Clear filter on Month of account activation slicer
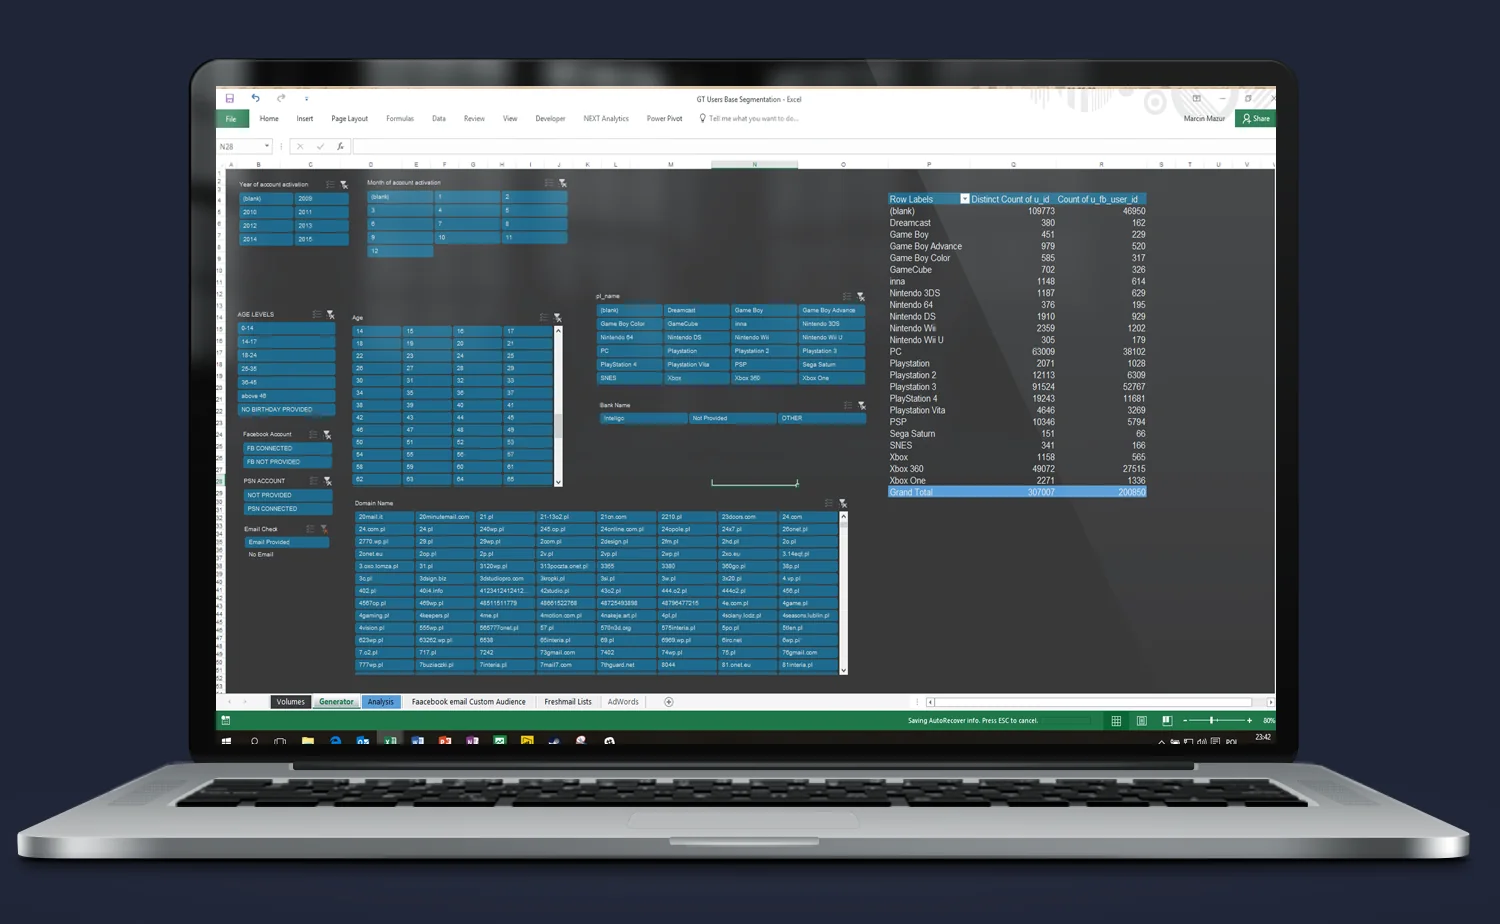The width and height of the screenshot is (1500, 924). pos(563,183)
